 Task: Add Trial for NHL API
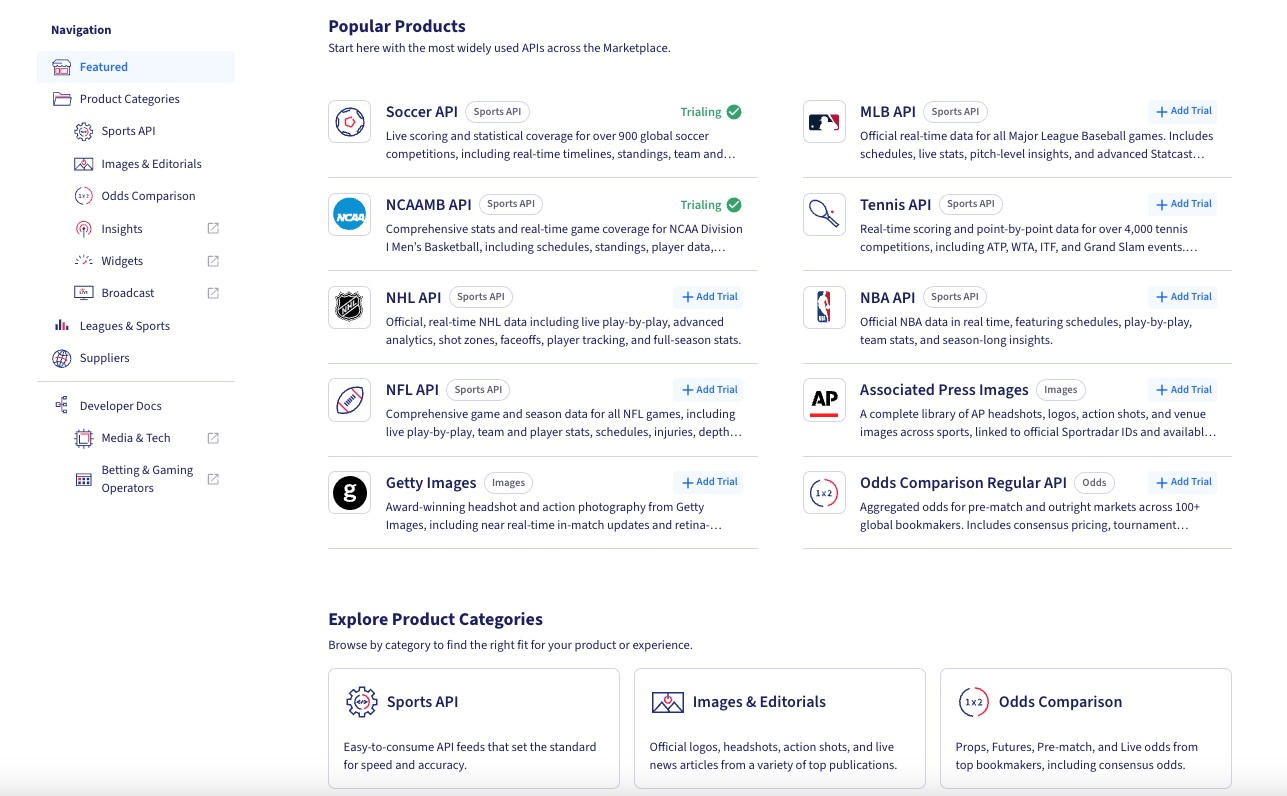pos(709,297)
